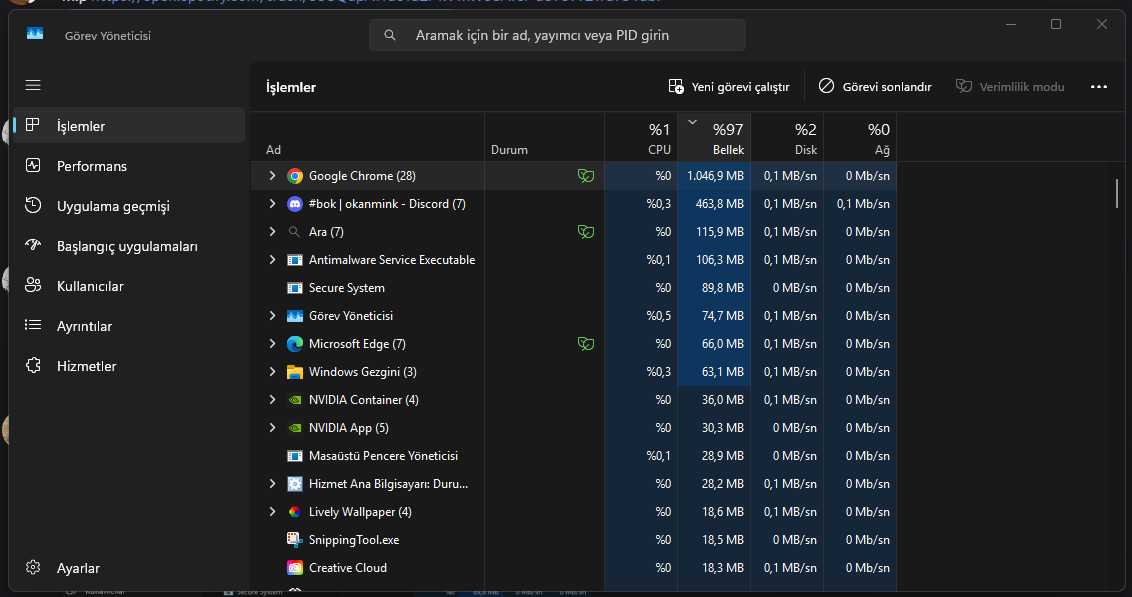The image size is (1132, 597).
Task: Click the Google Chrome process icon
Action: pos(295,176)
